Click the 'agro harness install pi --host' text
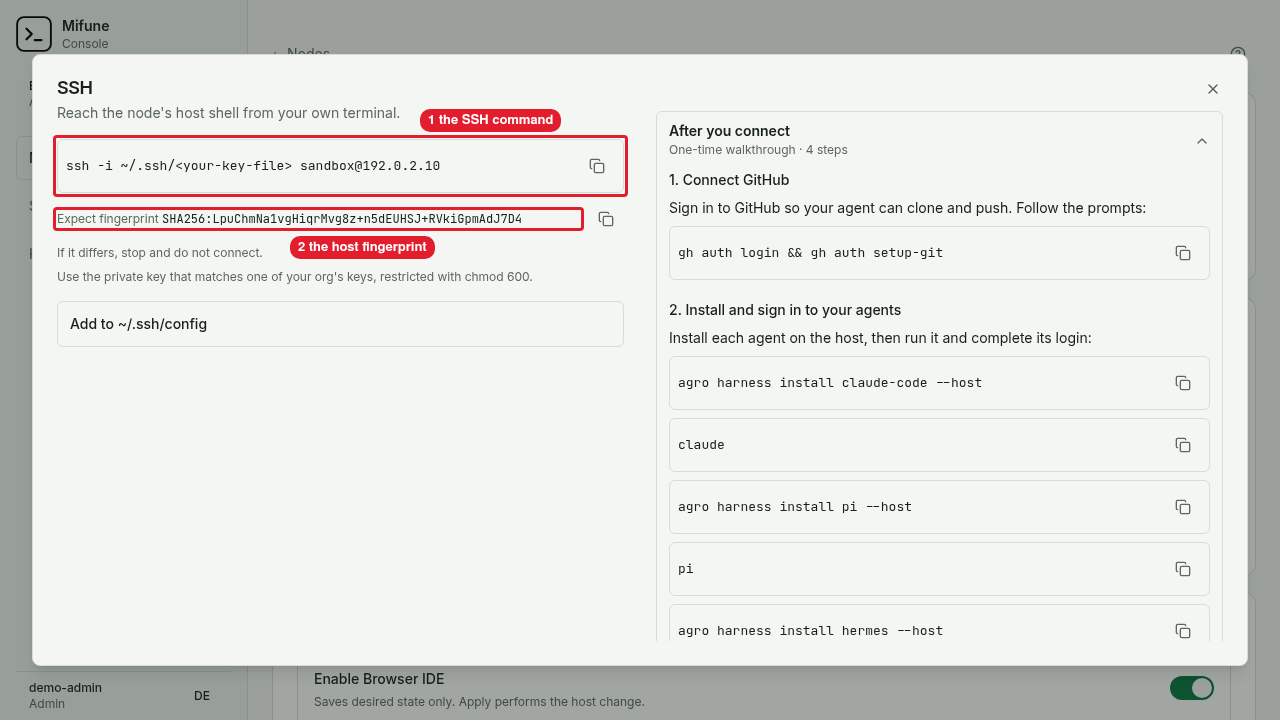 (x=795, y=507)
